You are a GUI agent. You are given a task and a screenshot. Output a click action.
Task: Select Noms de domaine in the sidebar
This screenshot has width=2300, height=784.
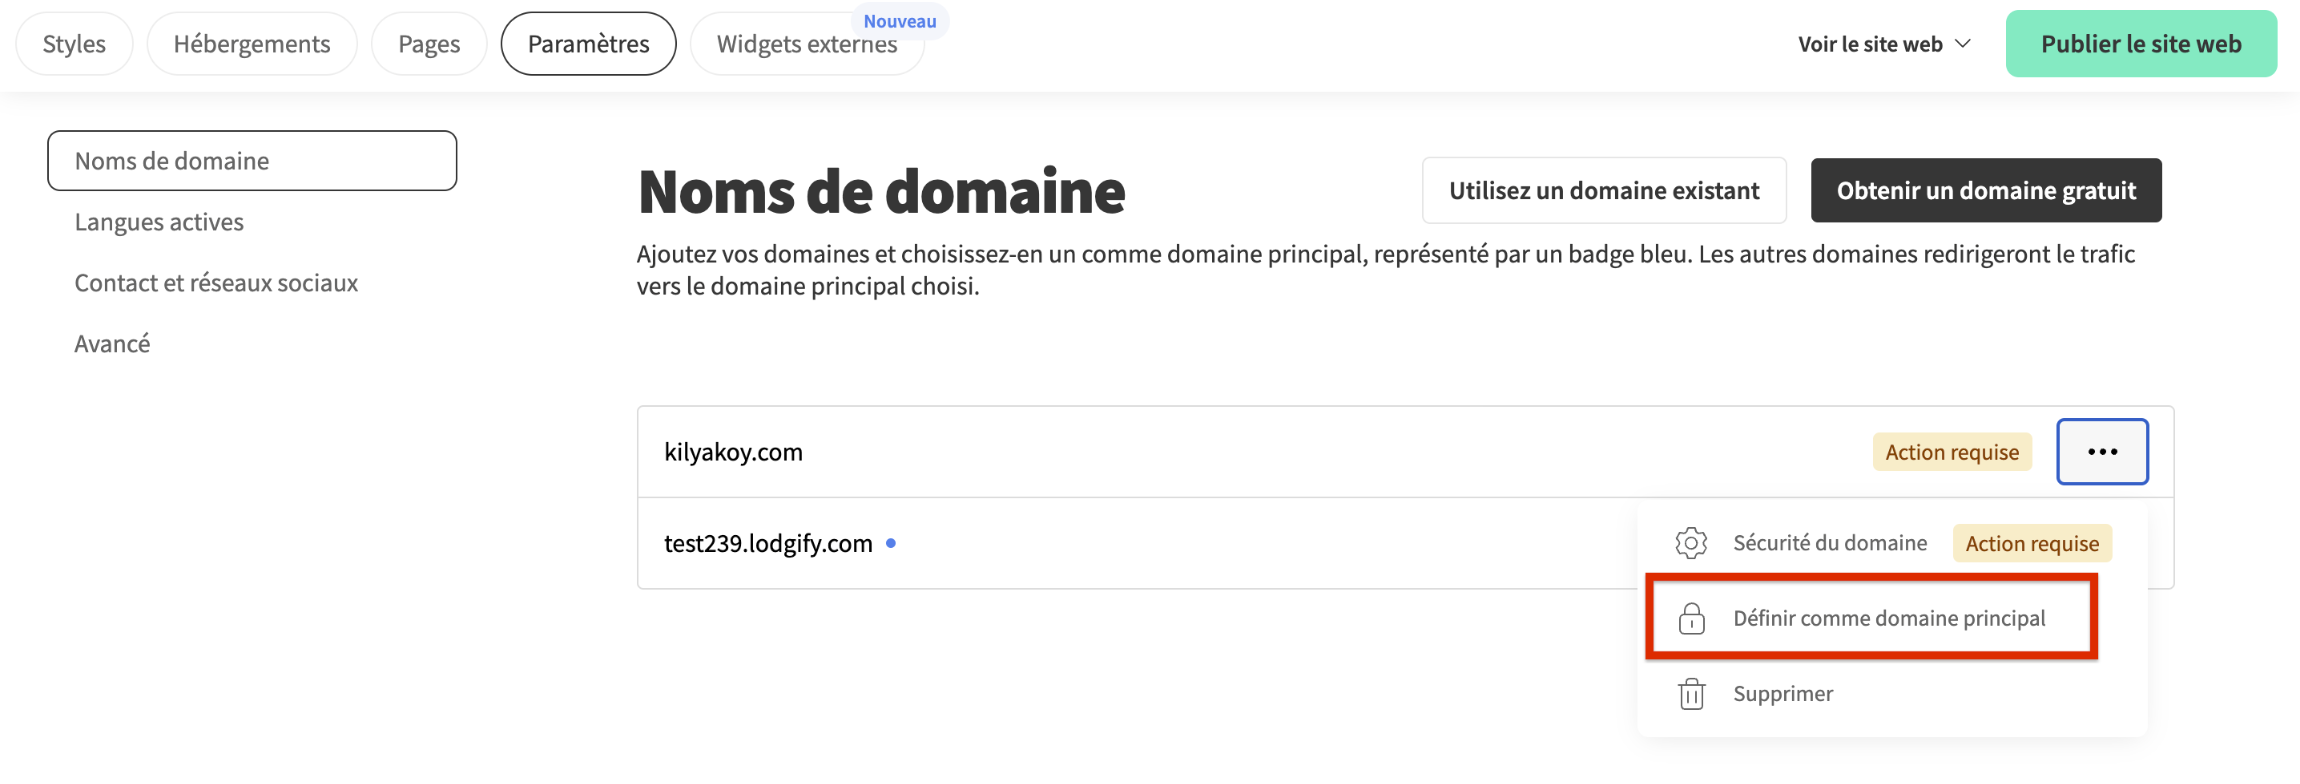[252, 161]
